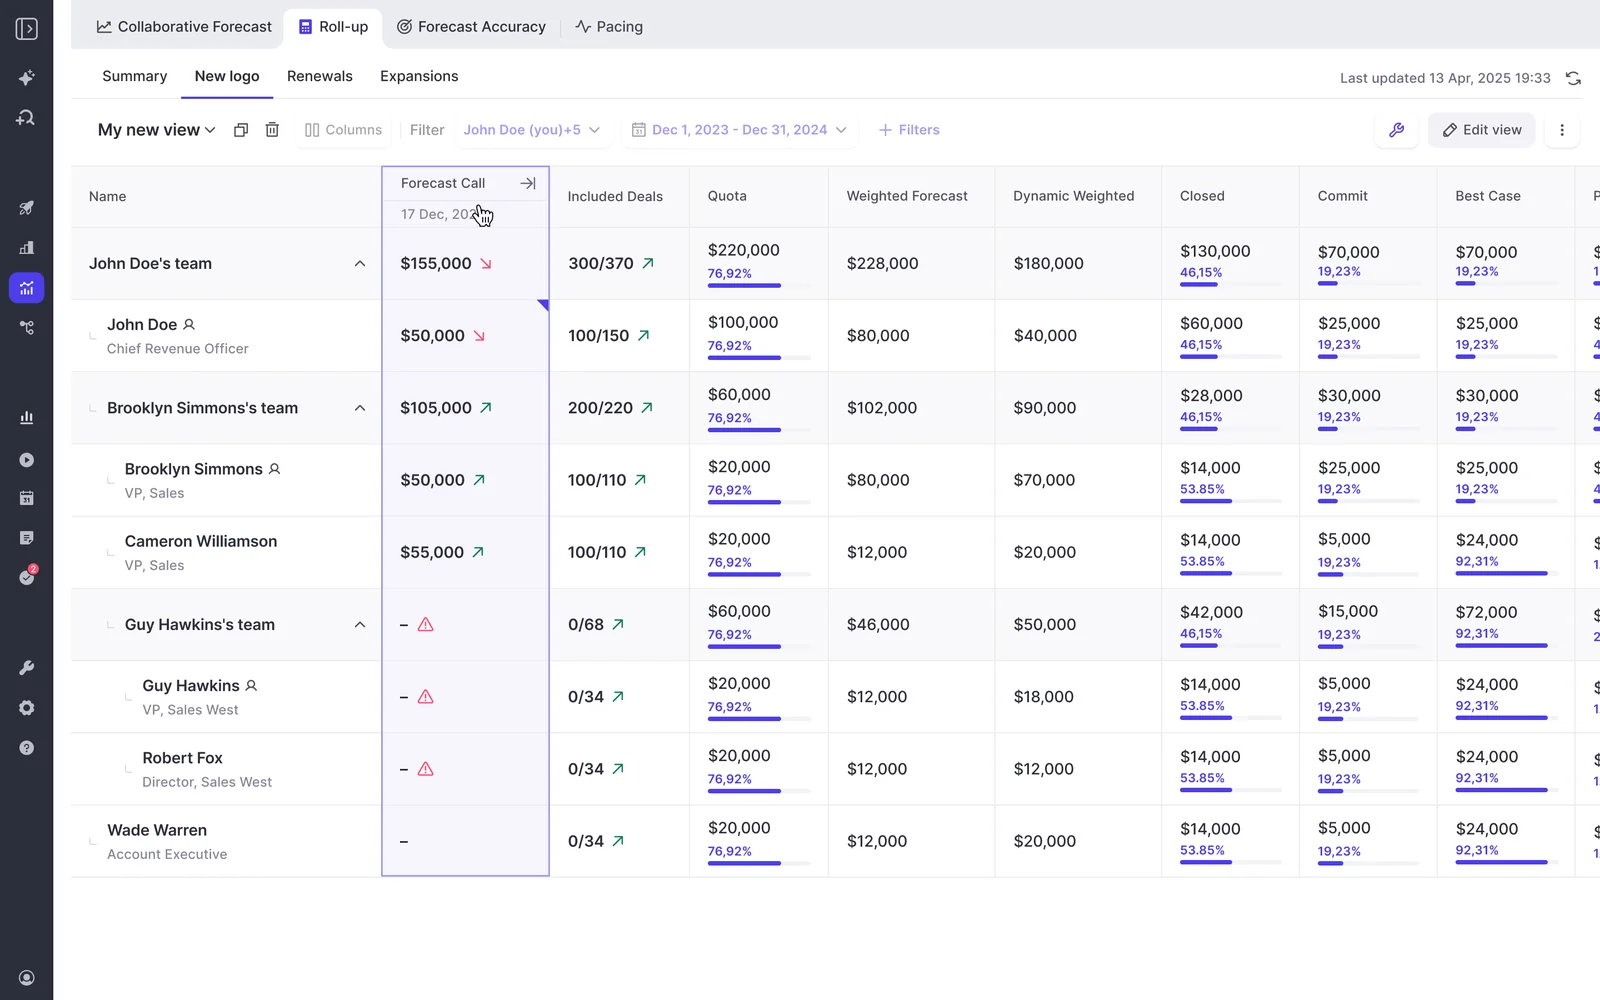This screenshot has height=1000, width=1600.
Task: Click quota progress bar in John Doe's team row
Action: tap(759, 286)
